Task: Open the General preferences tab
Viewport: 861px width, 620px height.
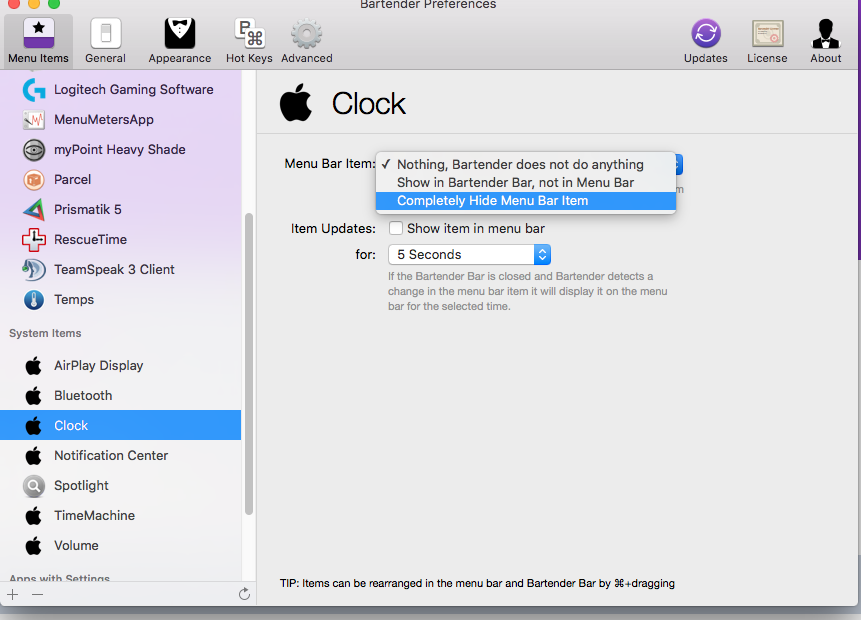Action: coord(105,41)
